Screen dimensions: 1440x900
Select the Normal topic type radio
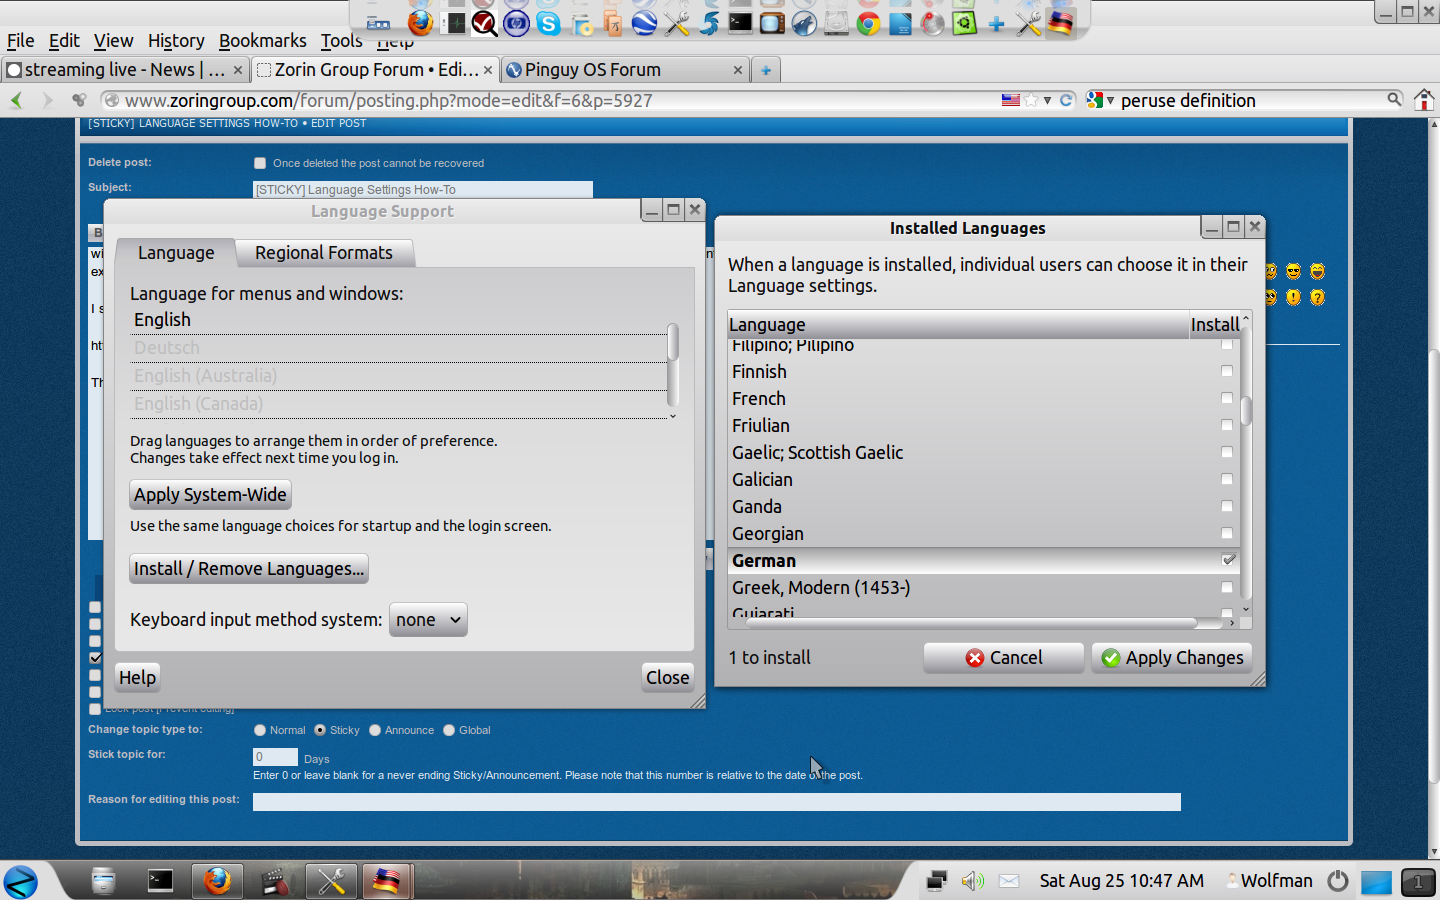coord(260,730)
